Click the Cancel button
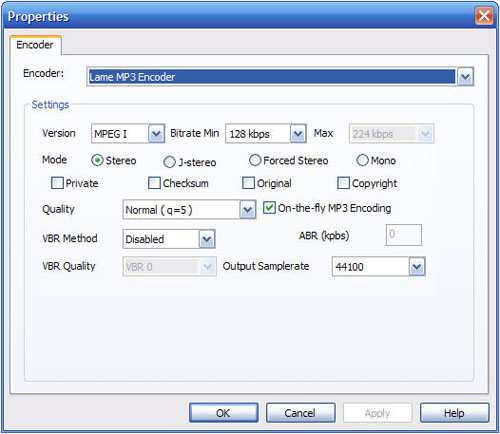The height and width of the screenshot is (434, 500). coord(300,413)
